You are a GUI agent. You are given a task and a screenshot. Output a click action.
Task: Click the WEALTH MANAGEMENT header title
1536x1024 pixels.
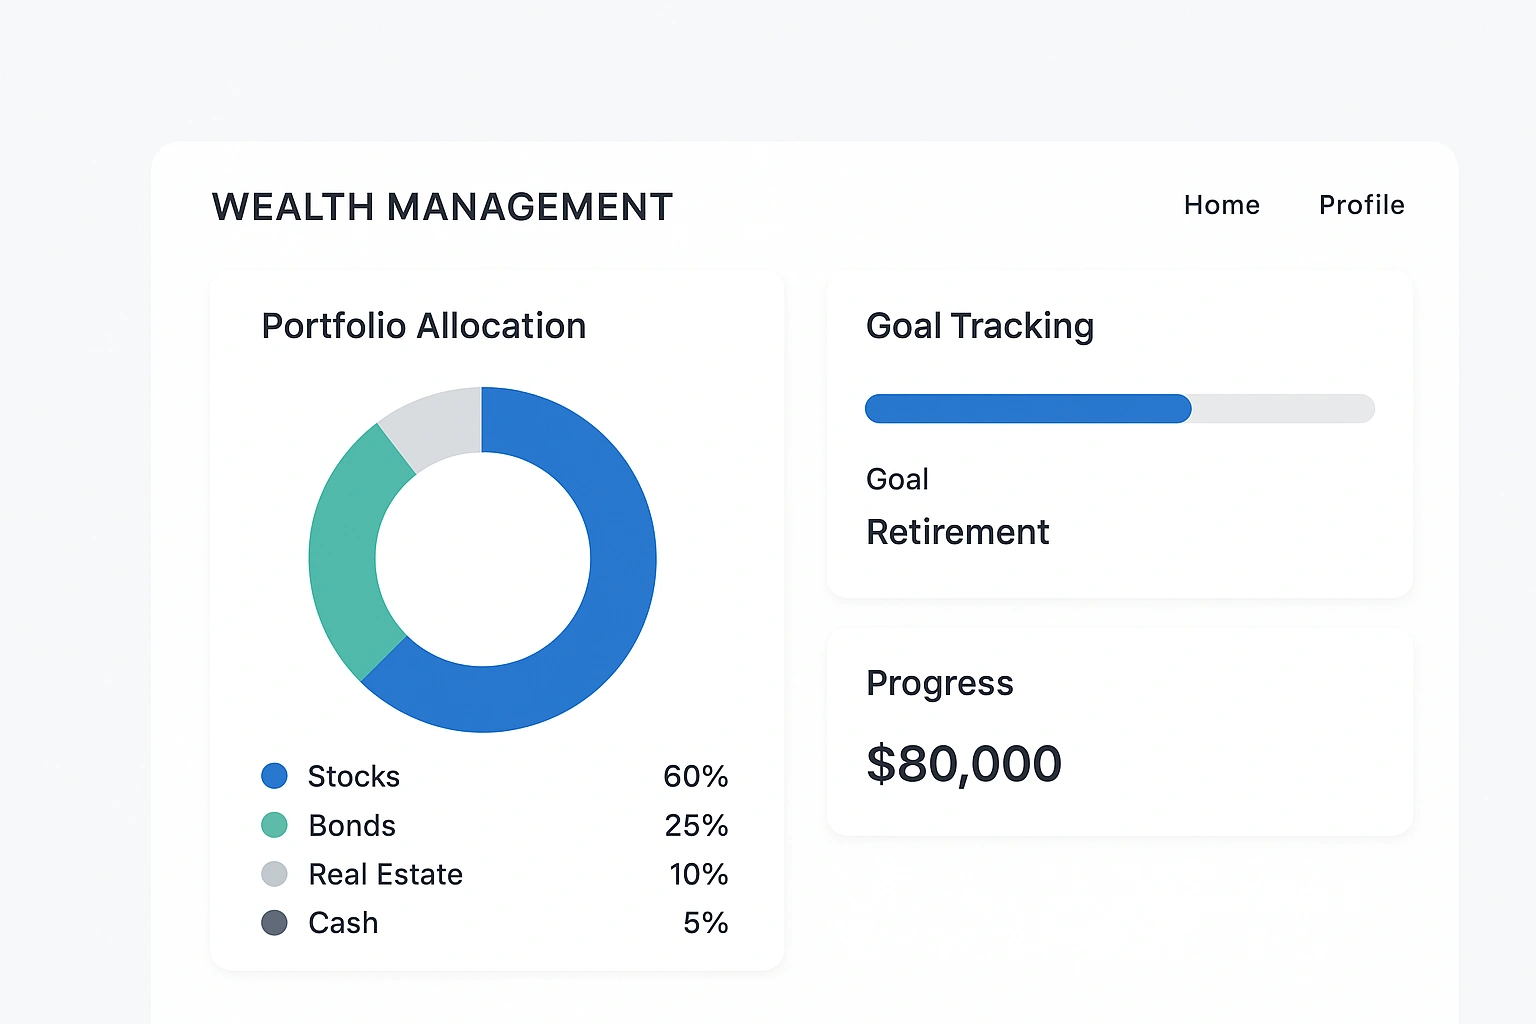[442, 207]
